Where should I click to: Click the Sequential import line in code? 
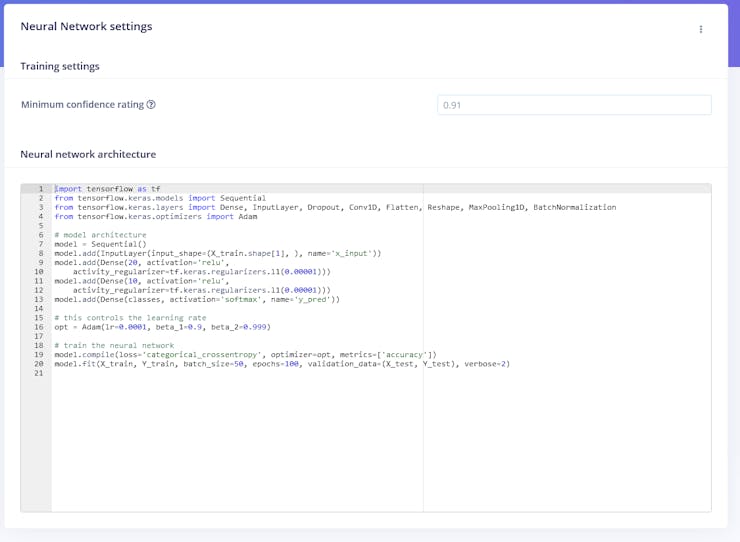coord(160,198)
